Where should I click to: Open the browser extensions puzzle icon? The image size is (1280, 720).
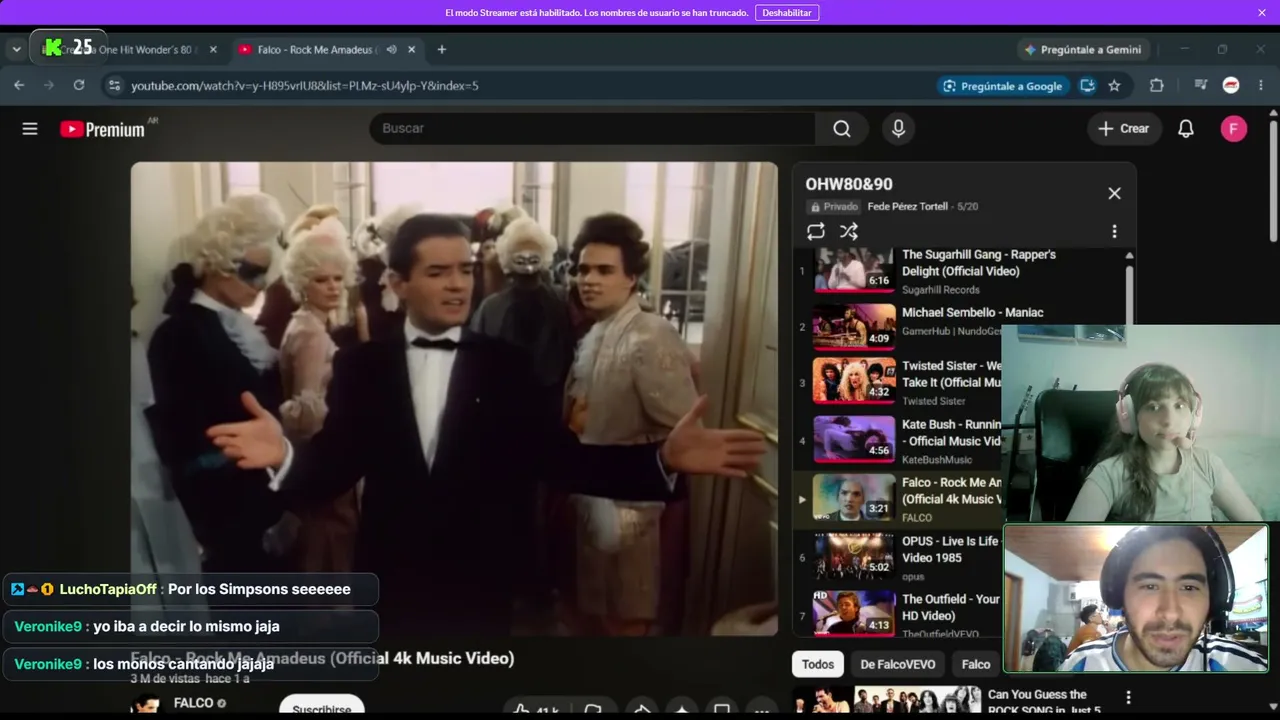point(1157,86)
